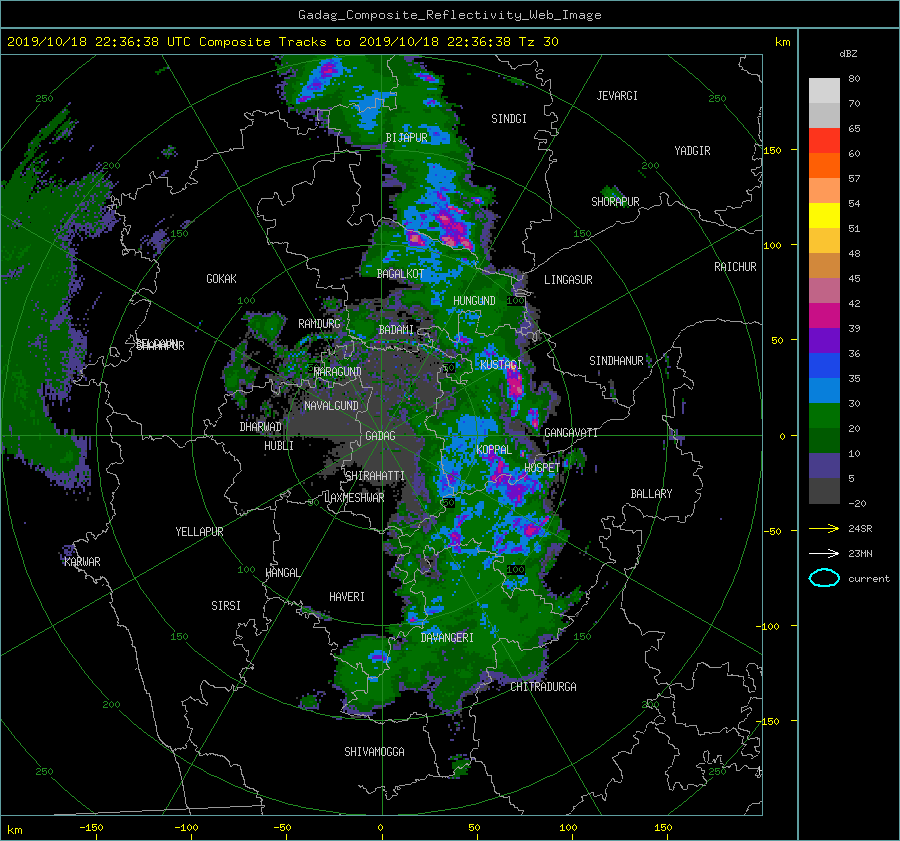
Task: Click the UTC Composite Tracks timestamp header
Action: click(282, 42)
